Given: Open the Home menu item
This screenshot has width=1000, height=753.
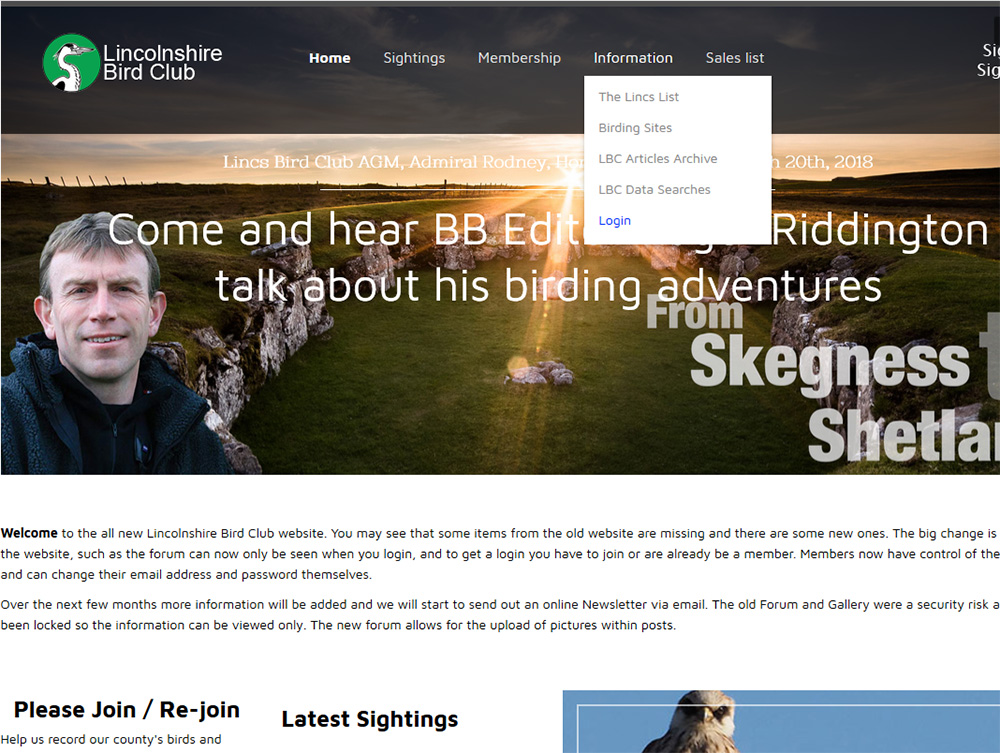Looking at the screenshot, I should pyautogui.click(x=330, y=58).
